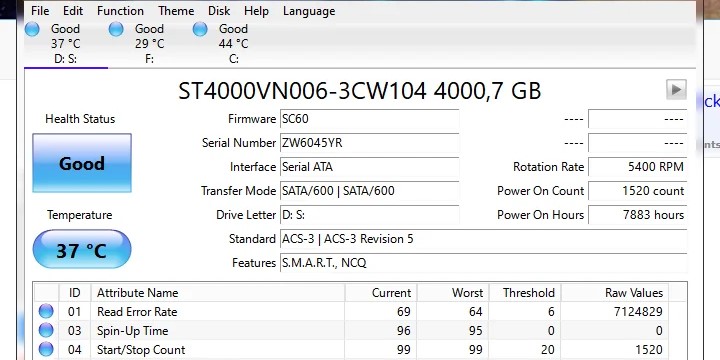Click the Temperature label

(x=79, y=215)
